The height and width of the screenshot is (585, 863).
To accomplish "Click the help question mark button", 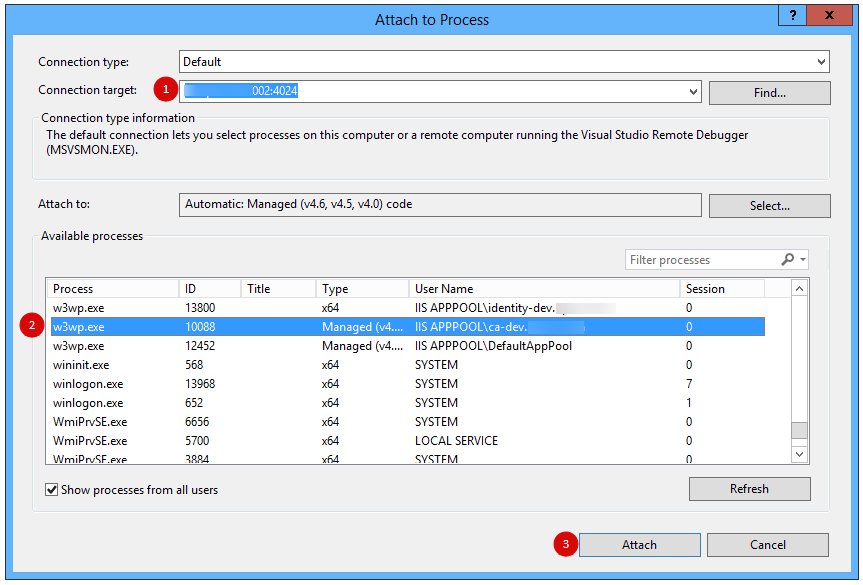I will point(793,15).
